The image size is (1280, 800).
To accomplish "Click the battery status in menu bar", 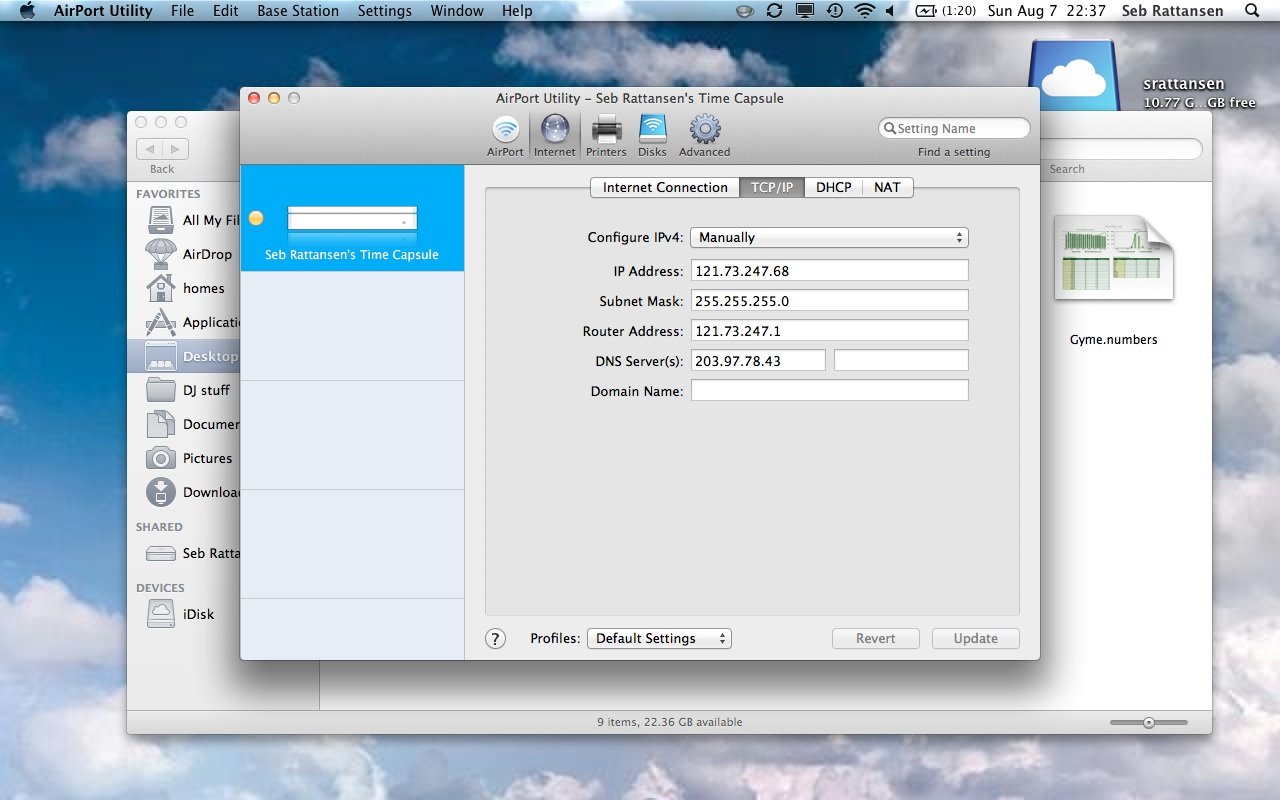I will 945,11.
